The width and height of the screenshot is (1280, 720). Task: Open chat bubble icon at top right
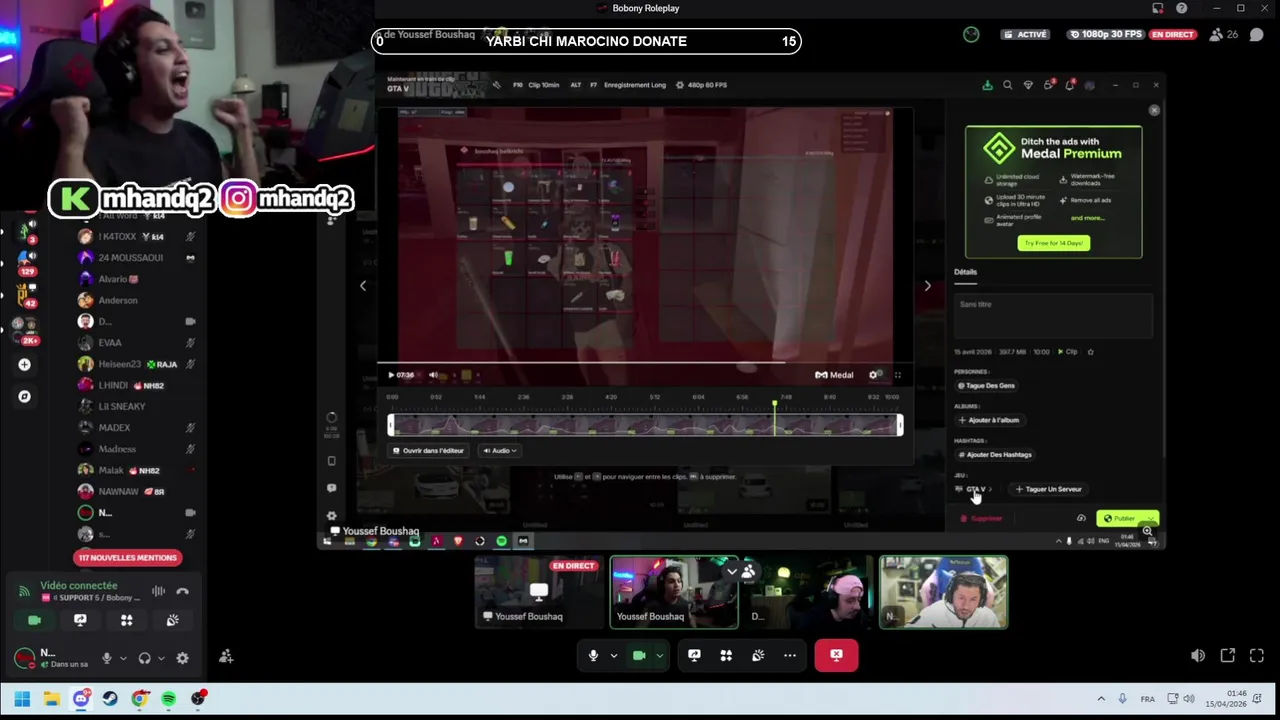1257,34
